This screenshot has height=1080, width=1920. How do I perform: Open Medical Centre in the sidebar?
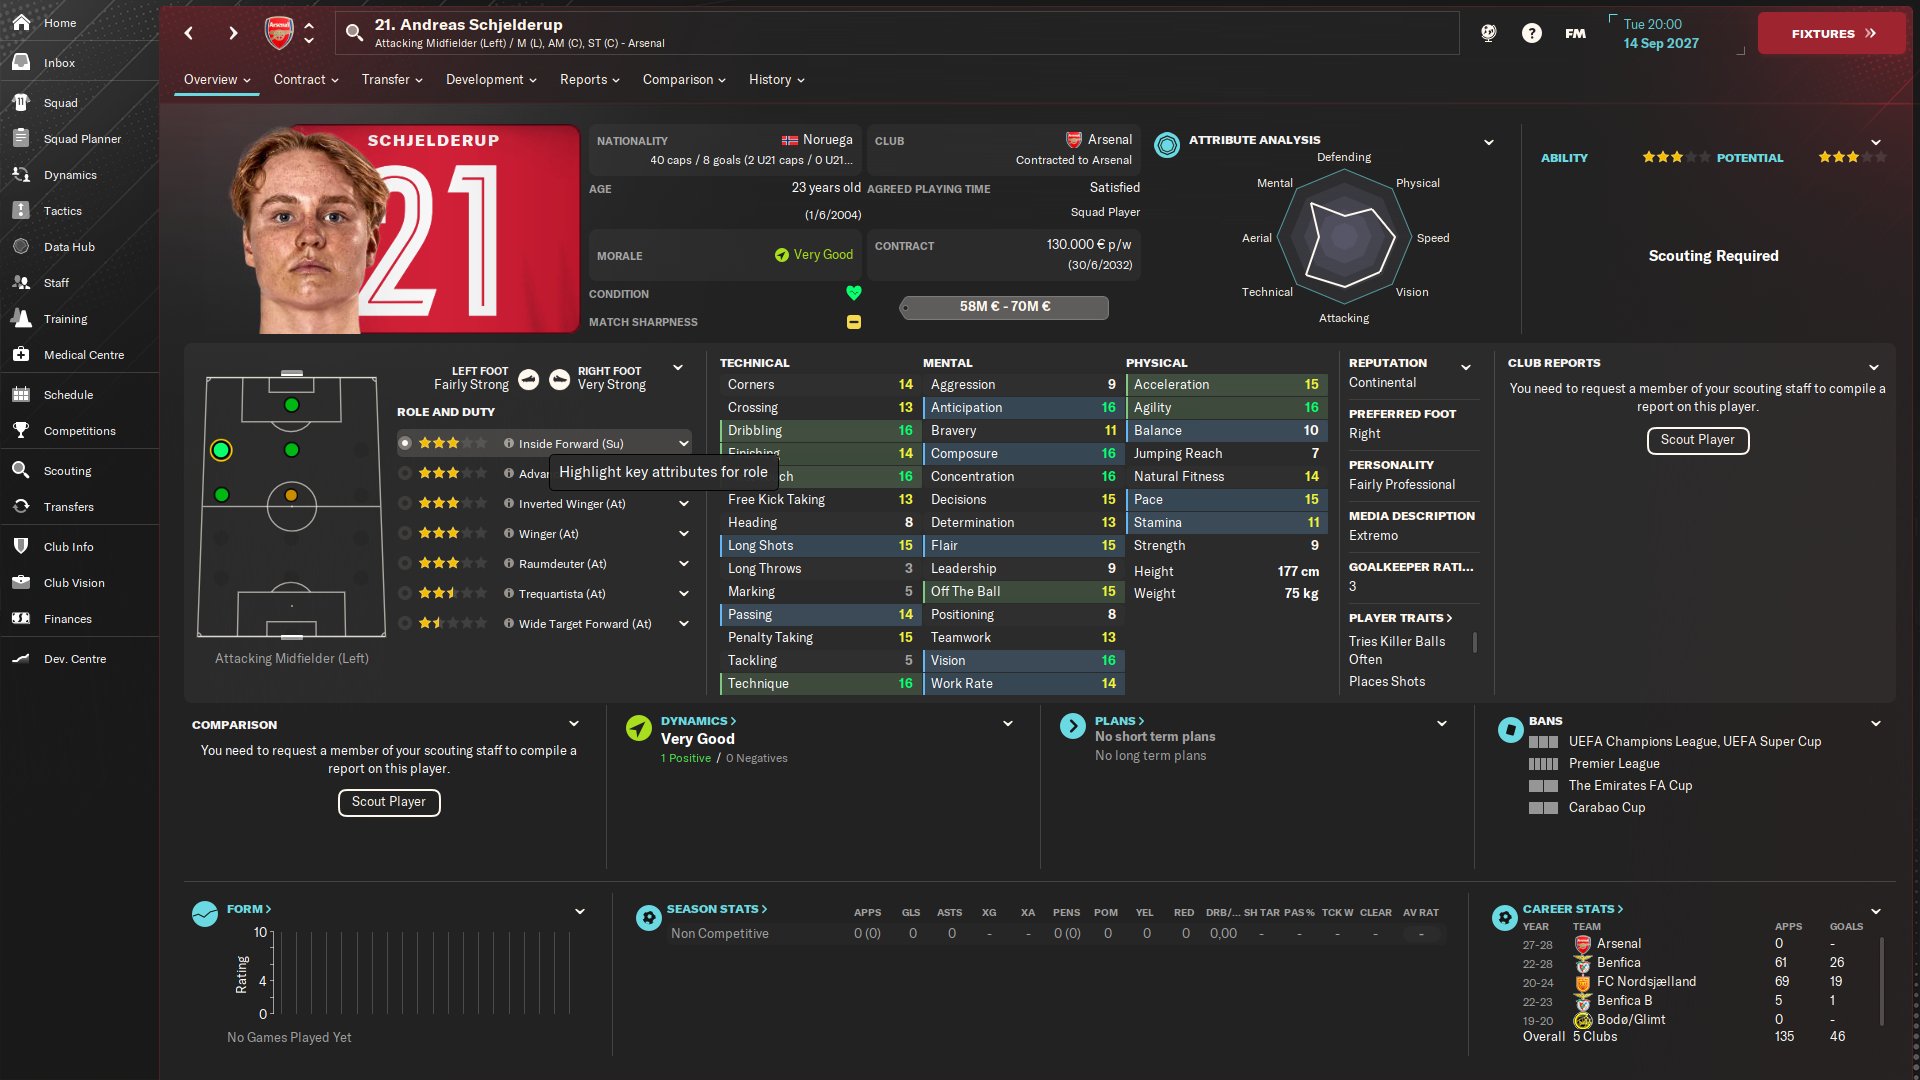click(84, 354)
